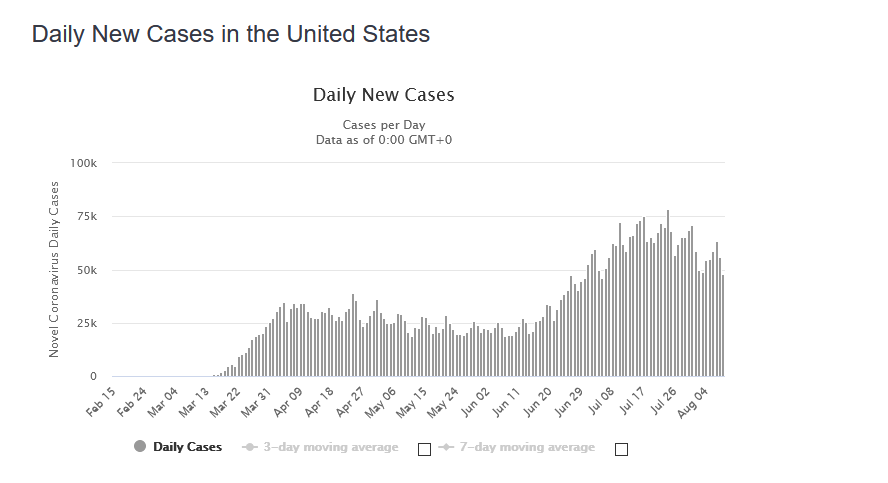Click the 3-day moving average line marker icon

click(249, 447)
